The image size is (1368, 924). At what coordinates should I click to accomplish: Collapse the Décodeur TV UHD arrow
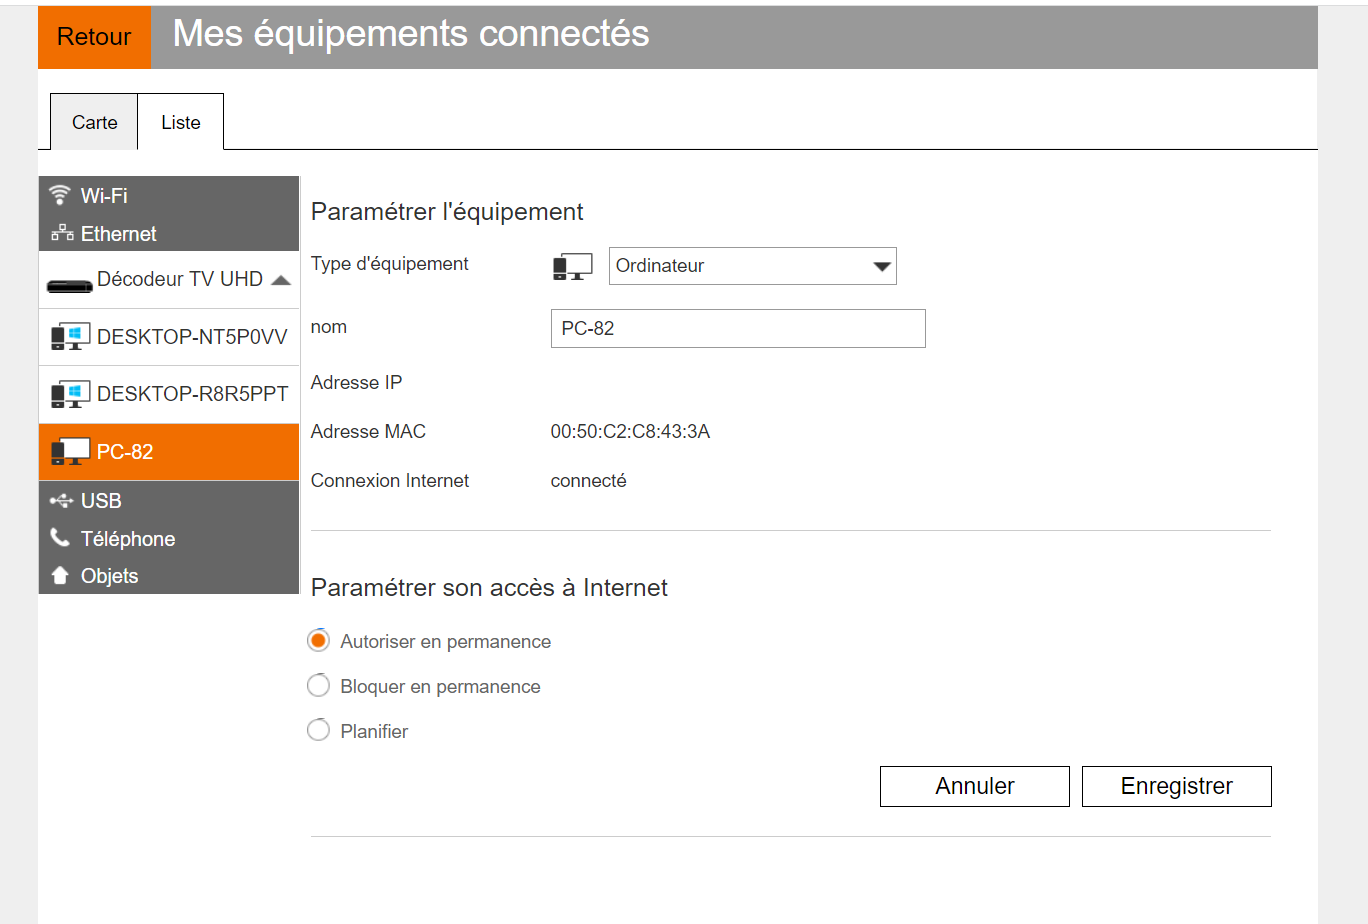[x=281, y=280]
